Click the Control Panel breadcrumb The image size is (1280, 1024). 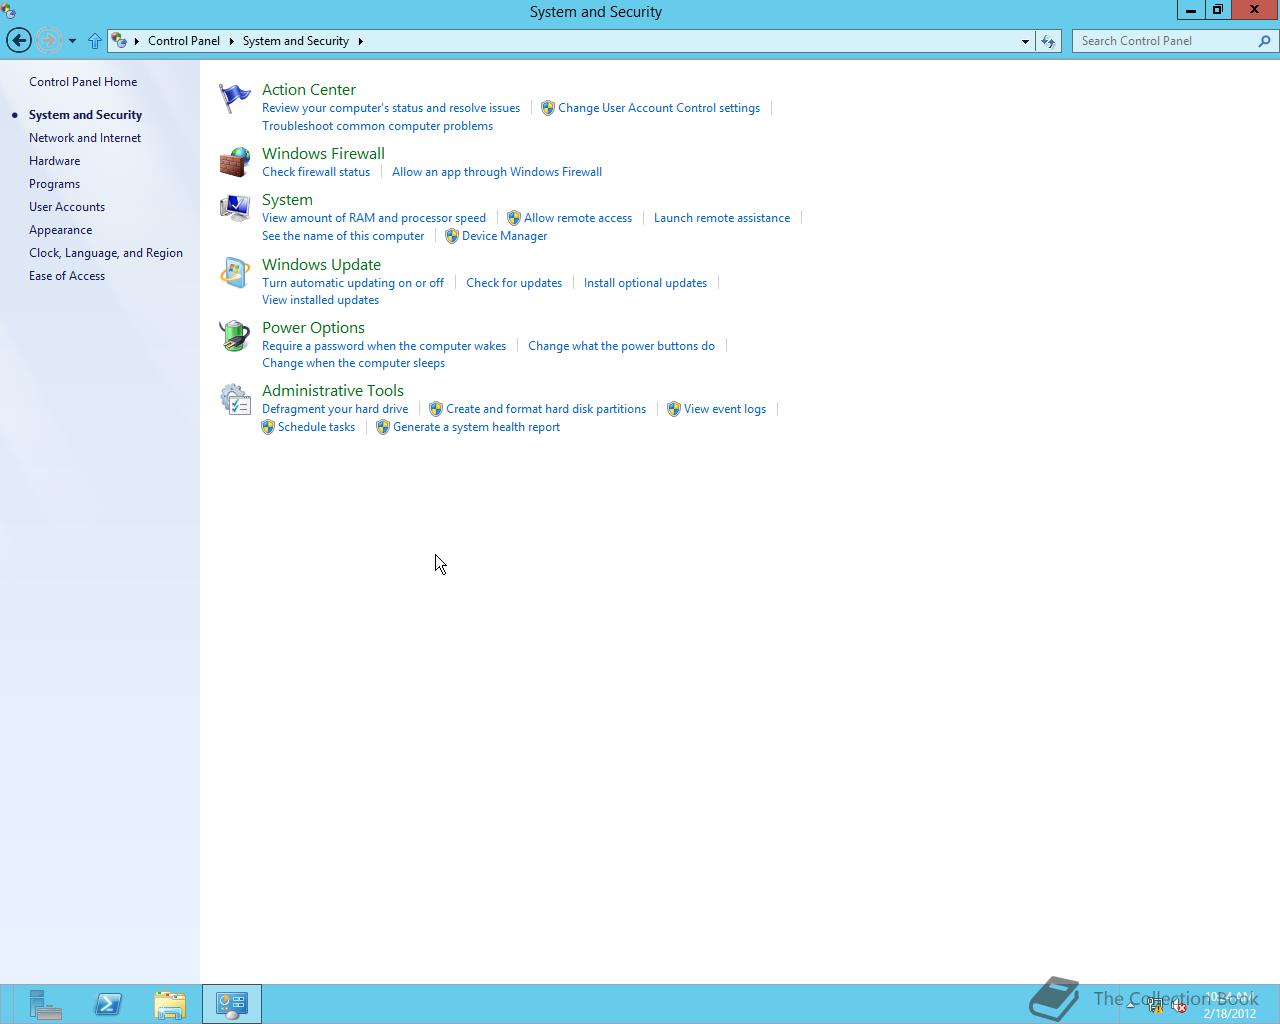pos(184,41)
